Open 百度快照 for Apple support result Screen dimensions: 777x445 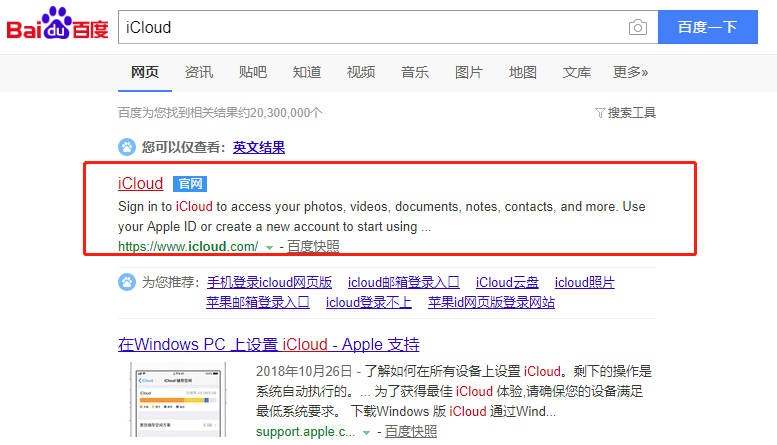[411, 432]
